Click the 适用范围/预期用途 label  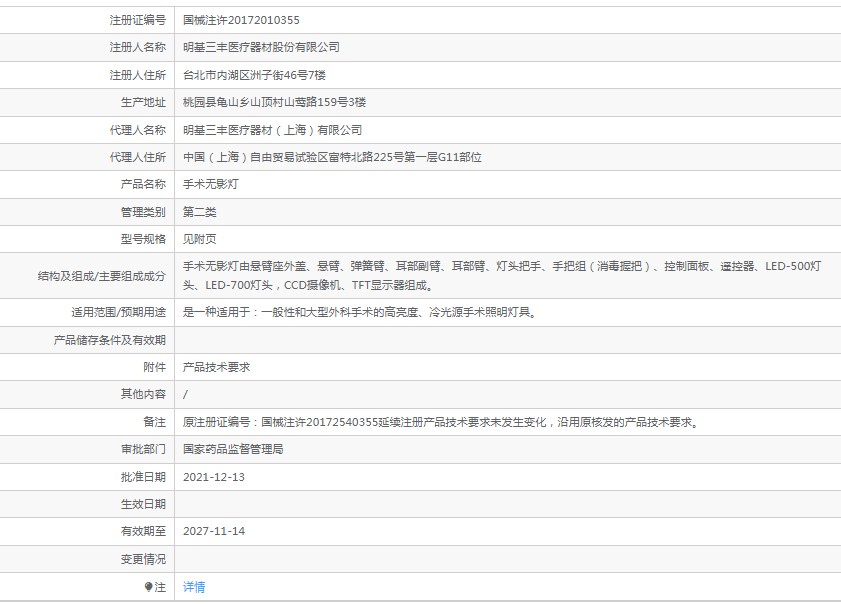pyautogui.click(x=119, y=312)
